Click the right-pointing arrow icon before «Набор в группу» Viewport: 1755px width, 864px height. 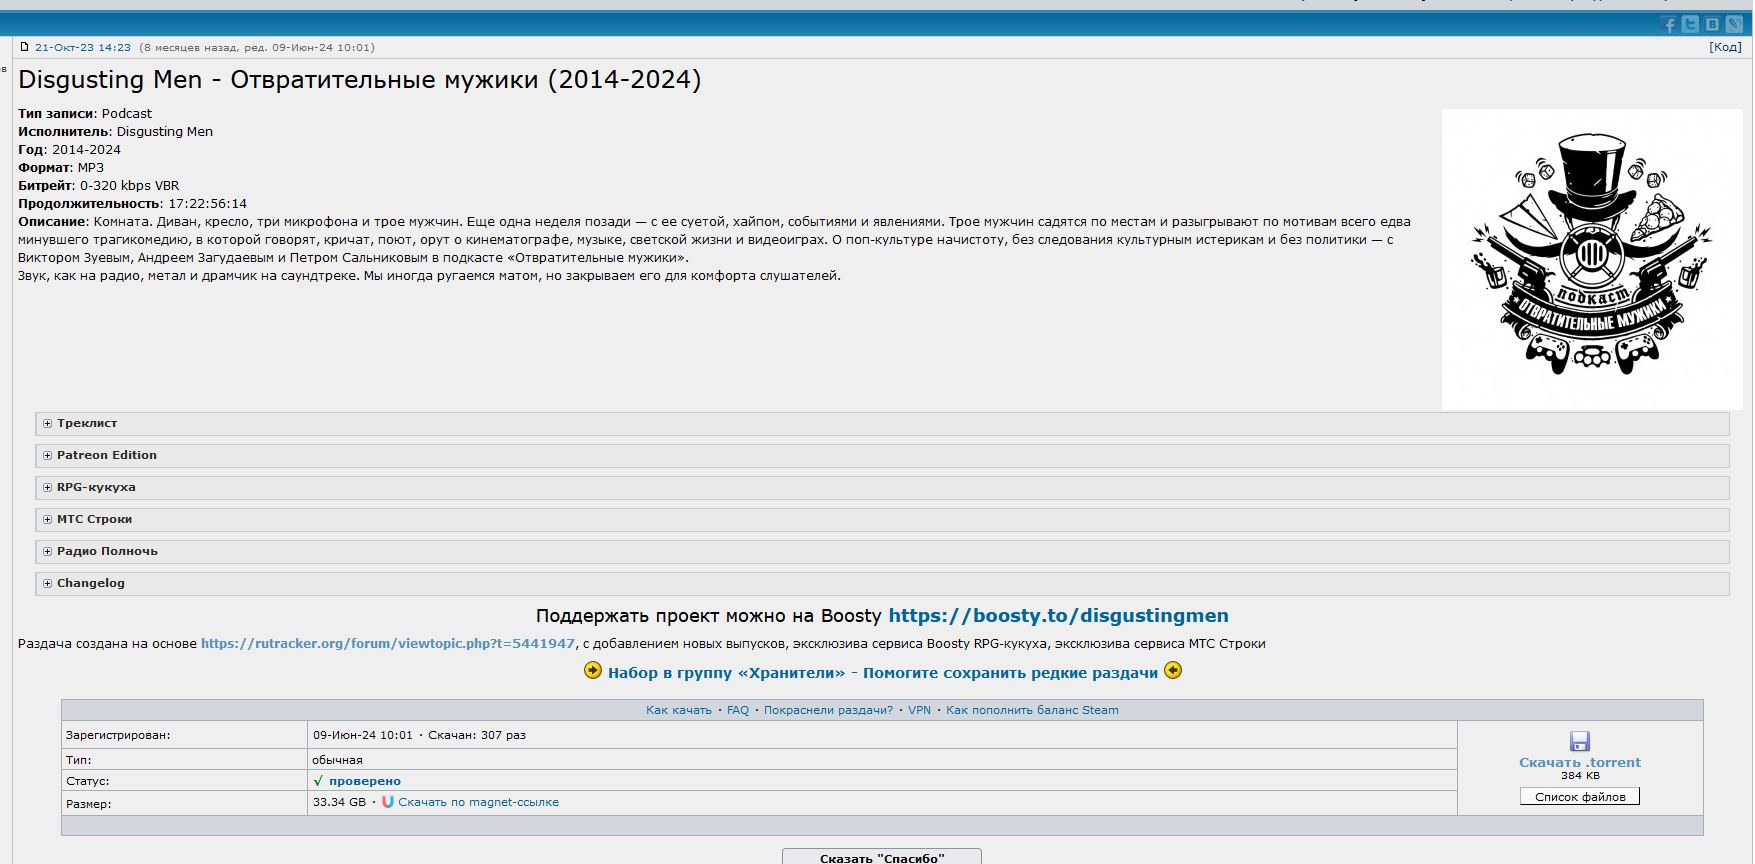[x=593, y=671]
